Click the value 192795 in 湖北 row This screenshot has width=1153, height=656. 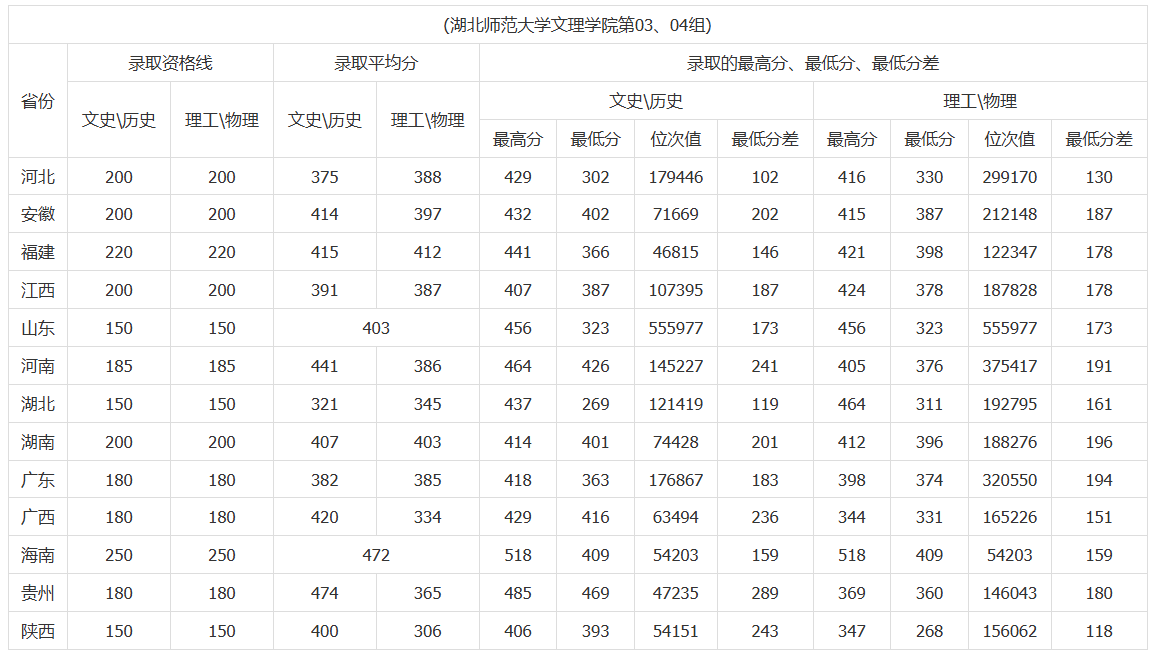tap(1010, 404)
